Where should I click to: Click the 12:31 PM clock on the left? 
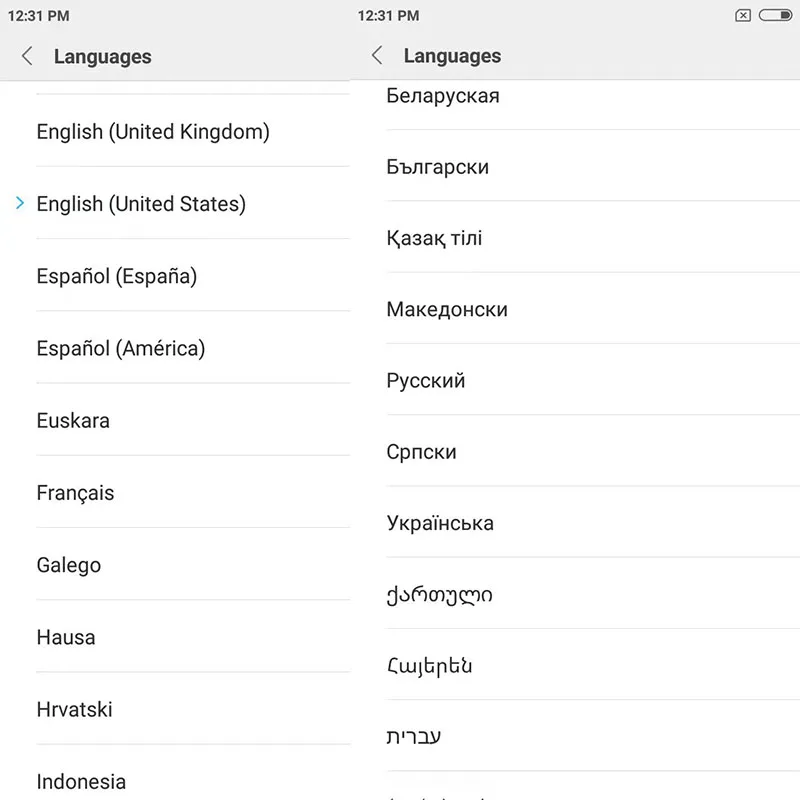(x=42, y=15)
